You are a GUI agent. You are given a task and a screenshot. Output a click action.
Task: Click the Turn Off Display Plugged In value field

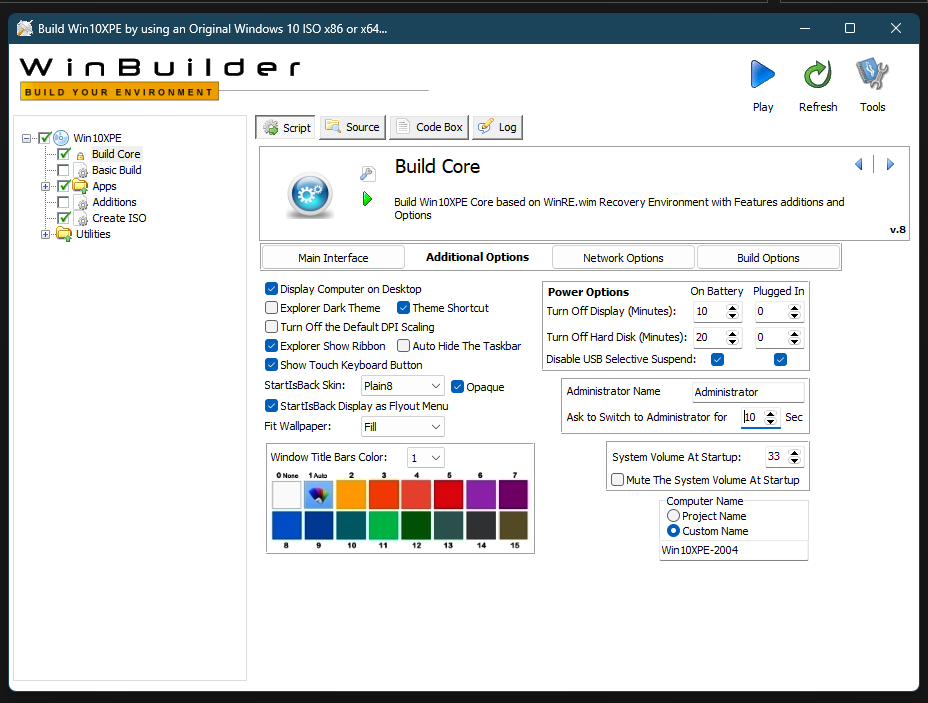771,311
